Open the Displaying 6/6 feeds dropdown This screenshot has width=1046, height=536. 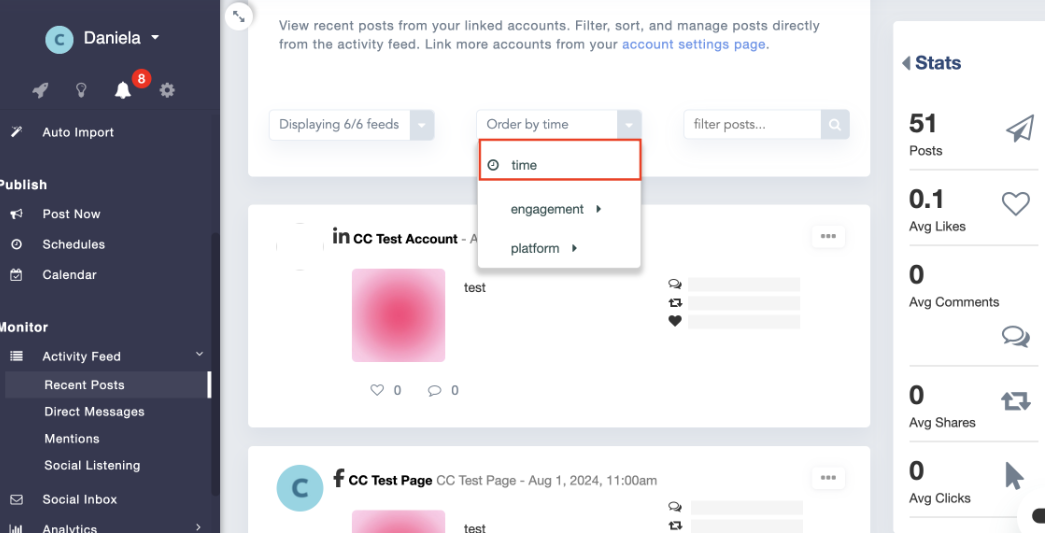[351, 125]
